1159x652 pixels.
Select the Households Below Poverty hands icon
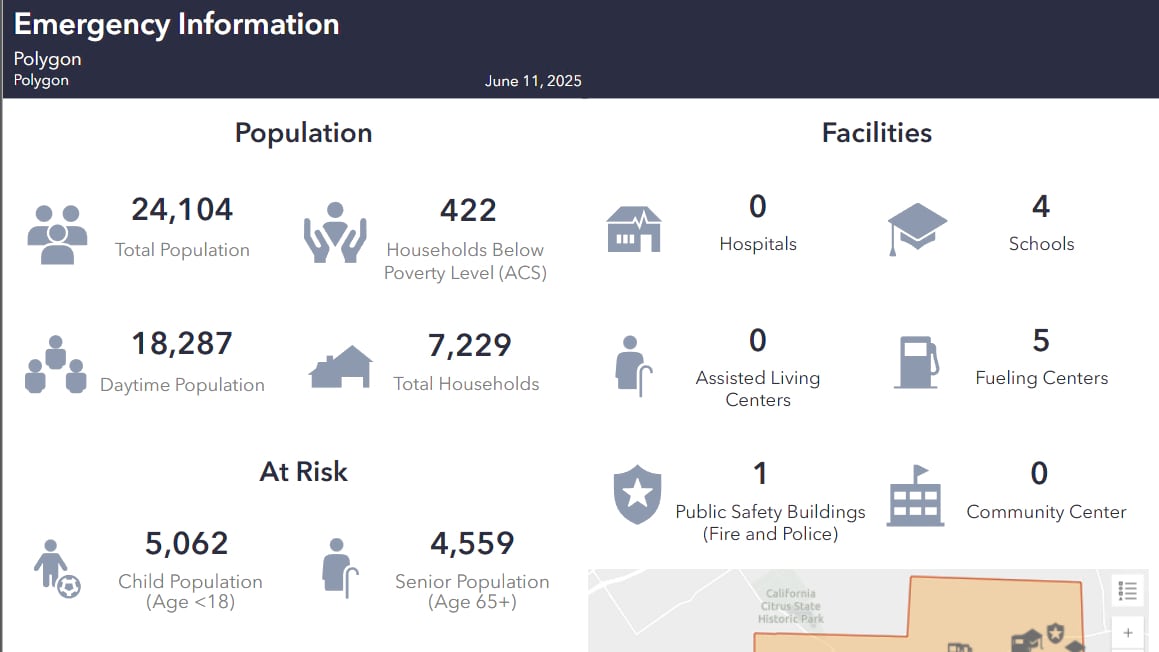(335, 230)
